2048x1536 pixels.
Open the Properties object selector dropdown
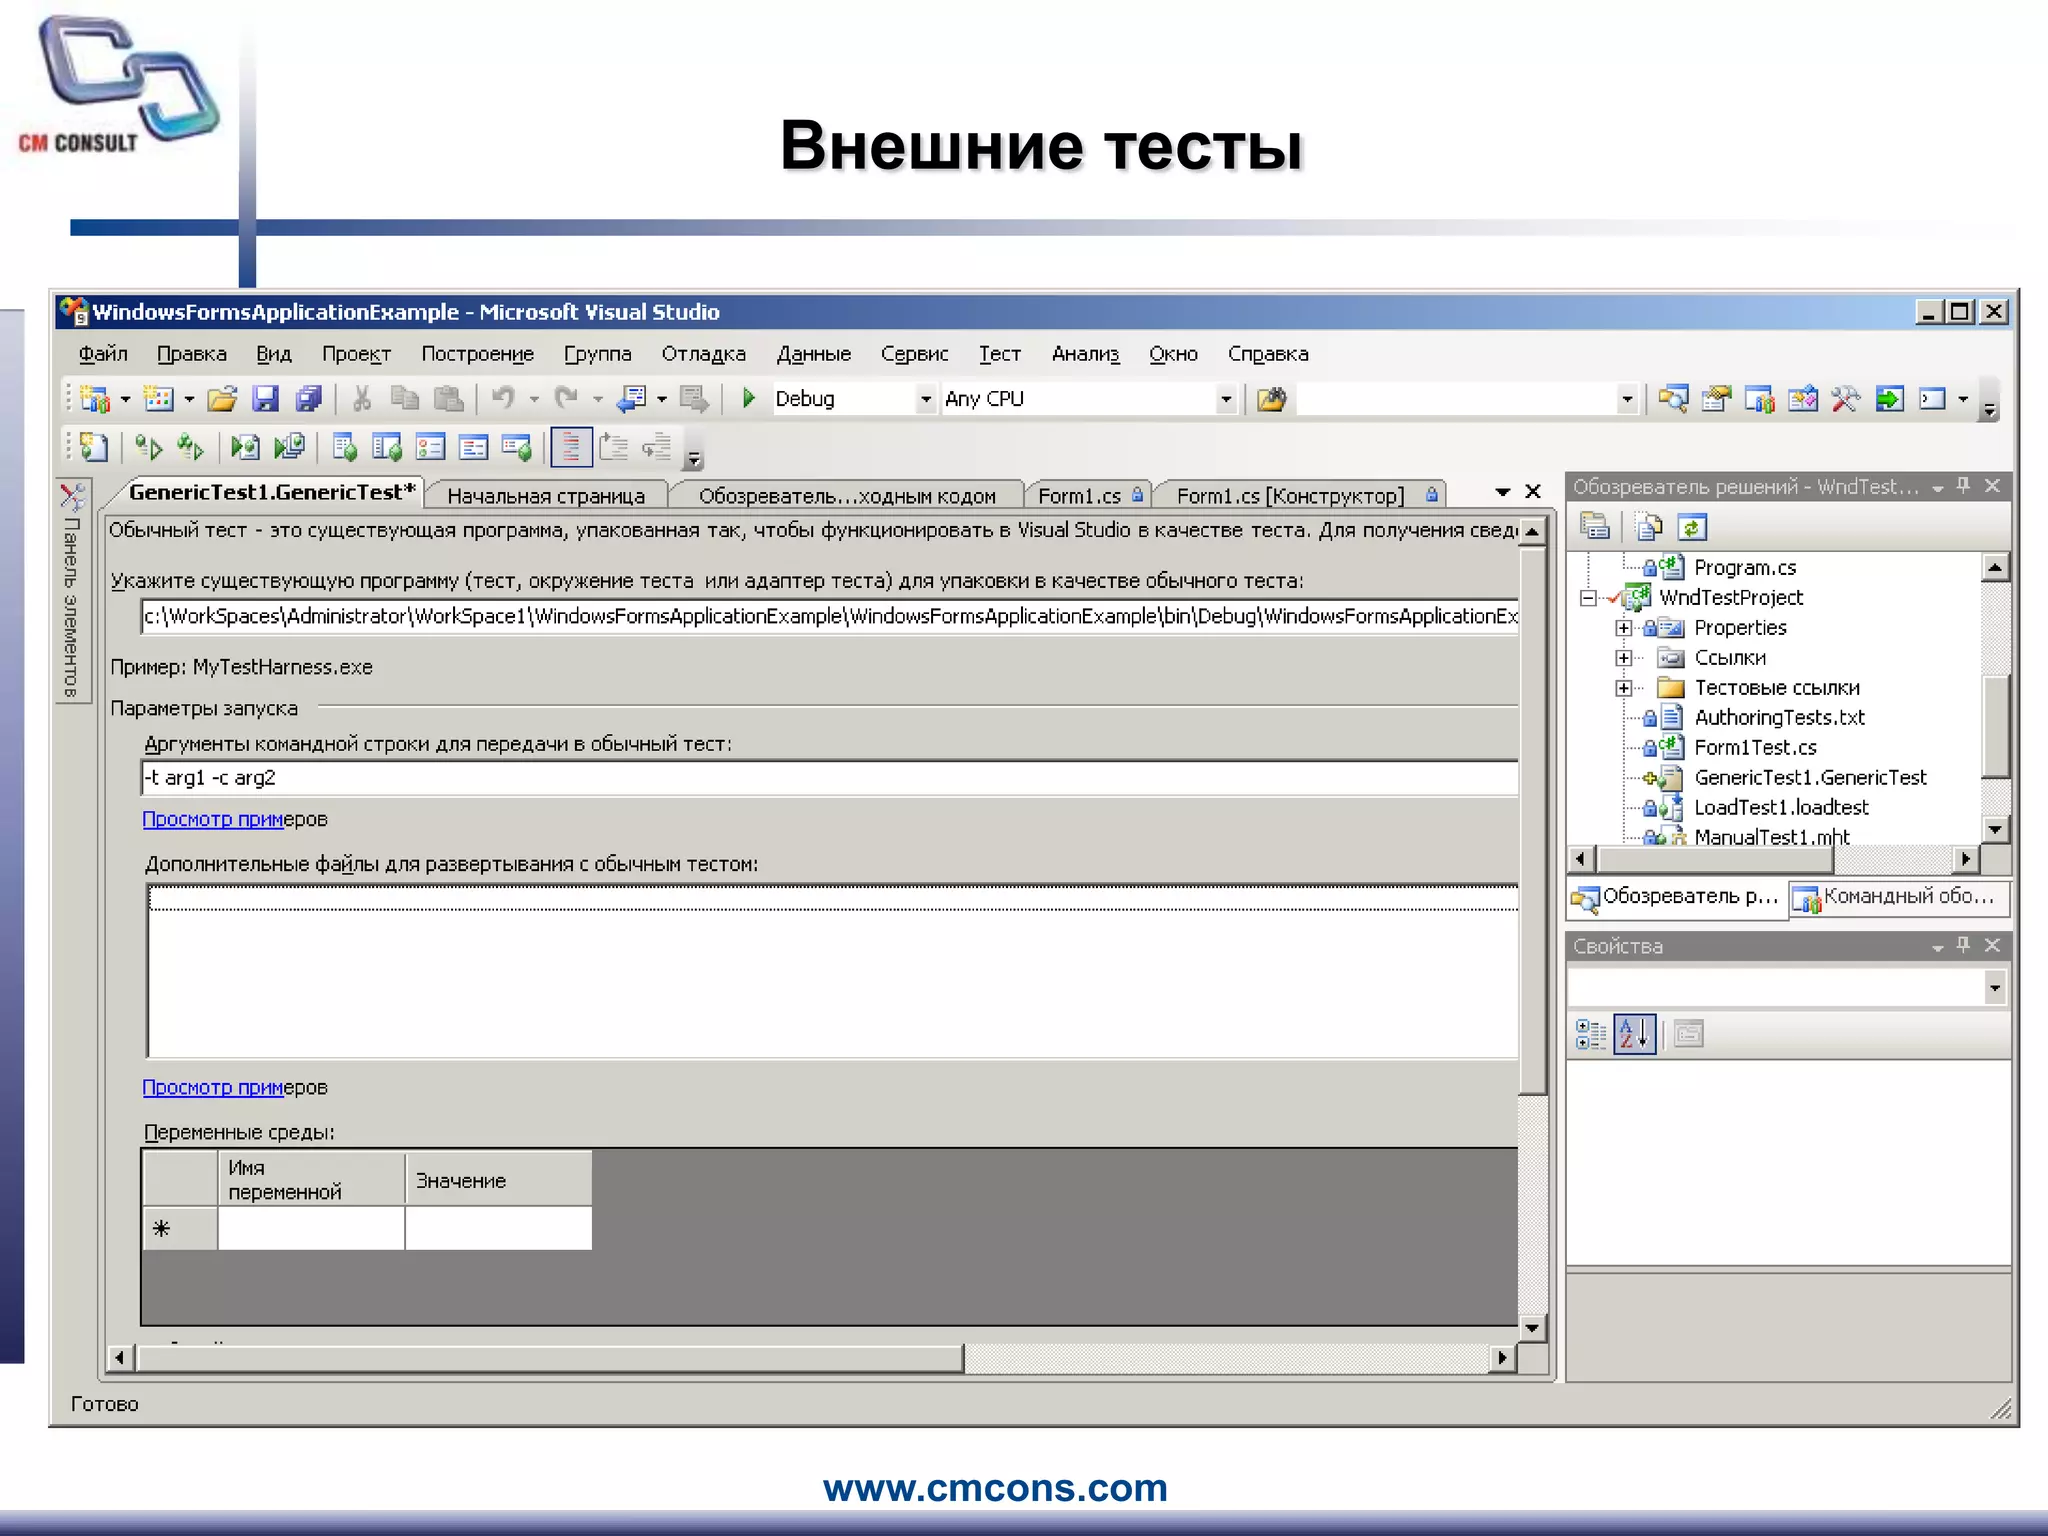click(x=1995, y=988)
